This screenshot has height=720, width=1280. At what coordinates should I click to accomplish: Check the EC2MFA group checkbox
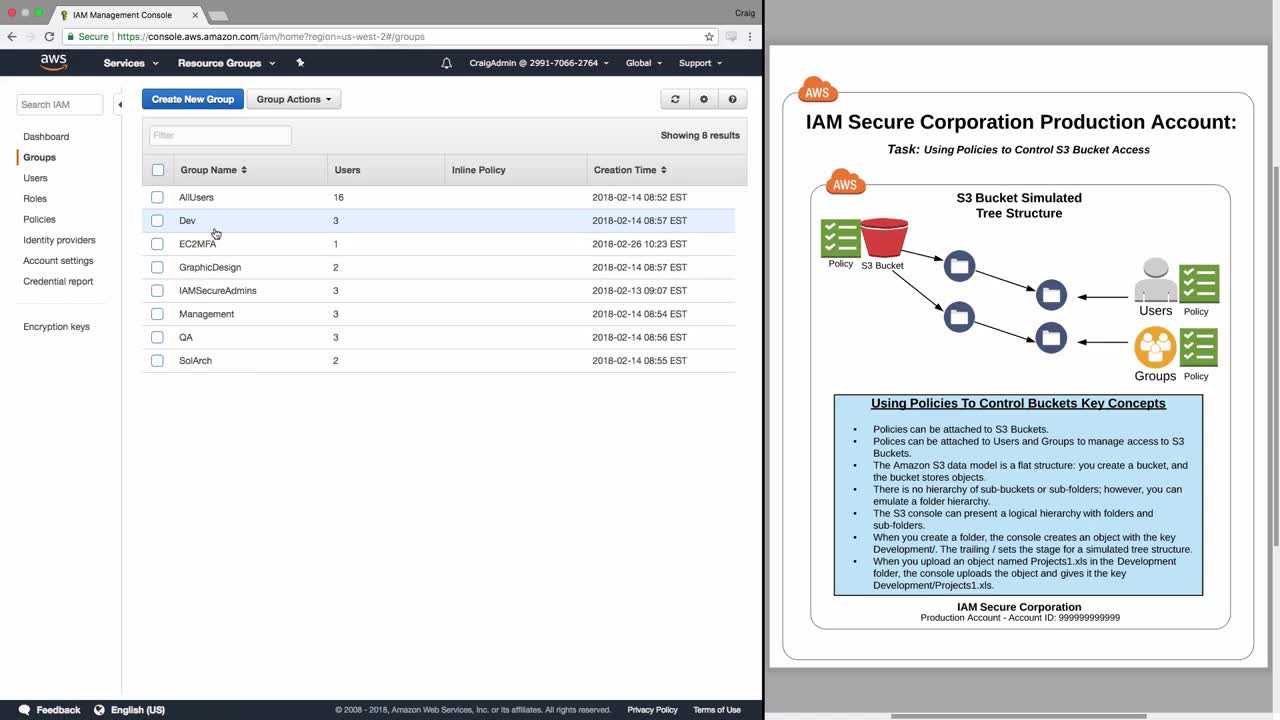[157, 244]
